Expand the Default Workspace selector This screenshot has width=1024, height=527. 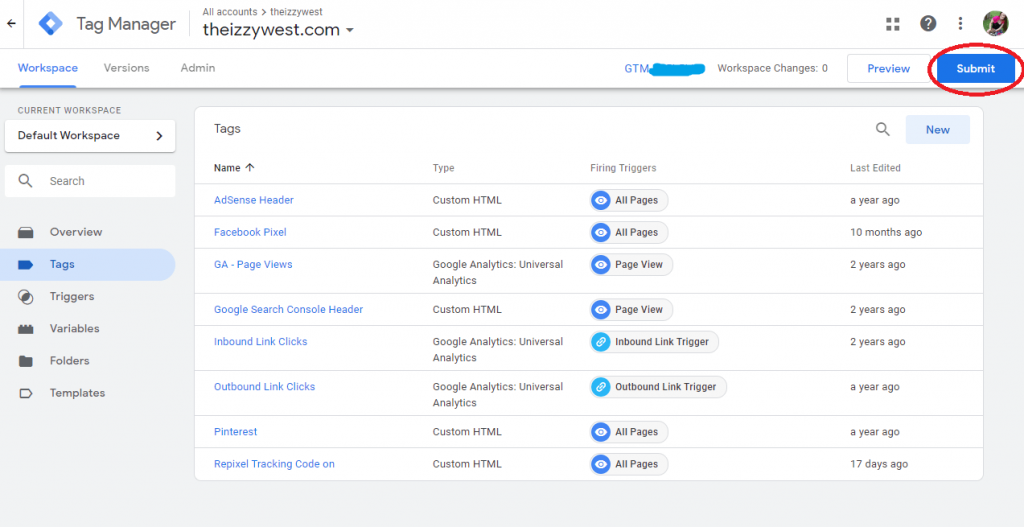(90, 136)
